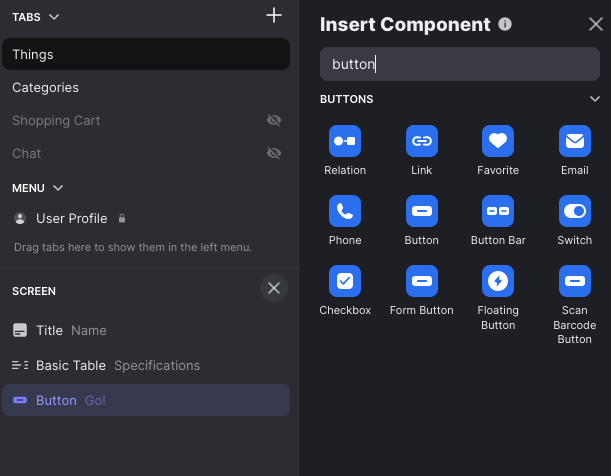The width and height of the screenshot is (611, 476).
Task: Insert the Button Bar component
Action: point(498,211)
